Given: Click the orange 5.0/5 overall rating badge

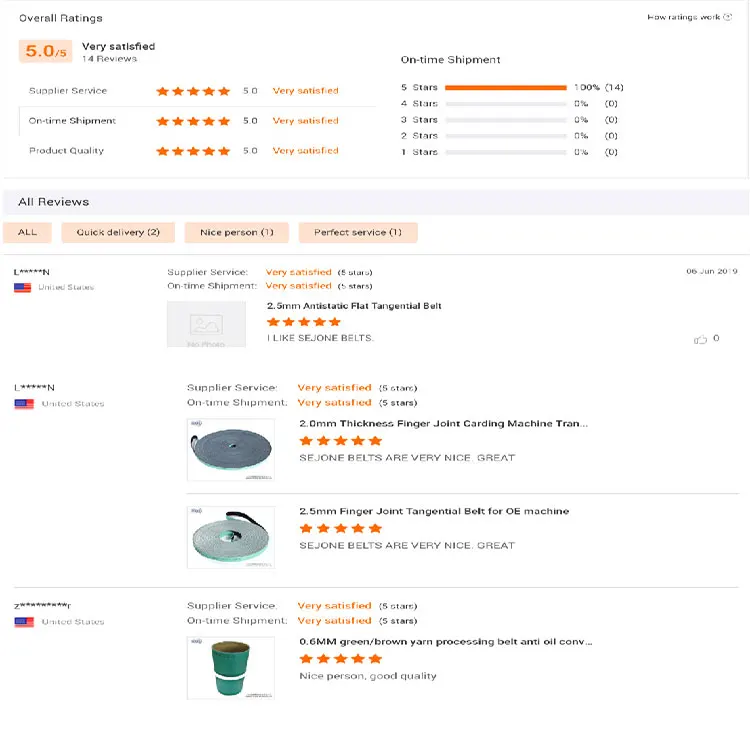Looking at the screenshot, I should (47, 52).
